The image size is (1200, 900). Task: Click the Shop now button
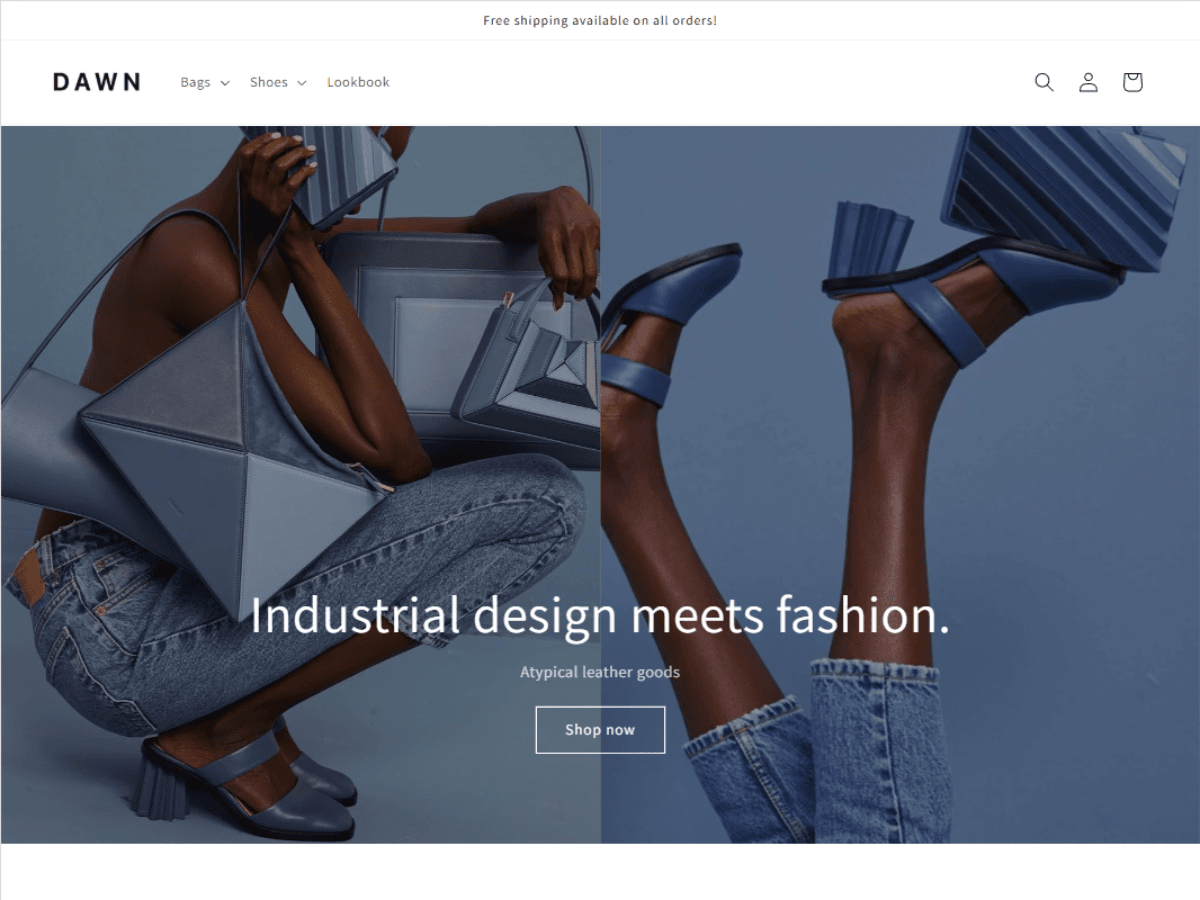(x=600, y=730)
